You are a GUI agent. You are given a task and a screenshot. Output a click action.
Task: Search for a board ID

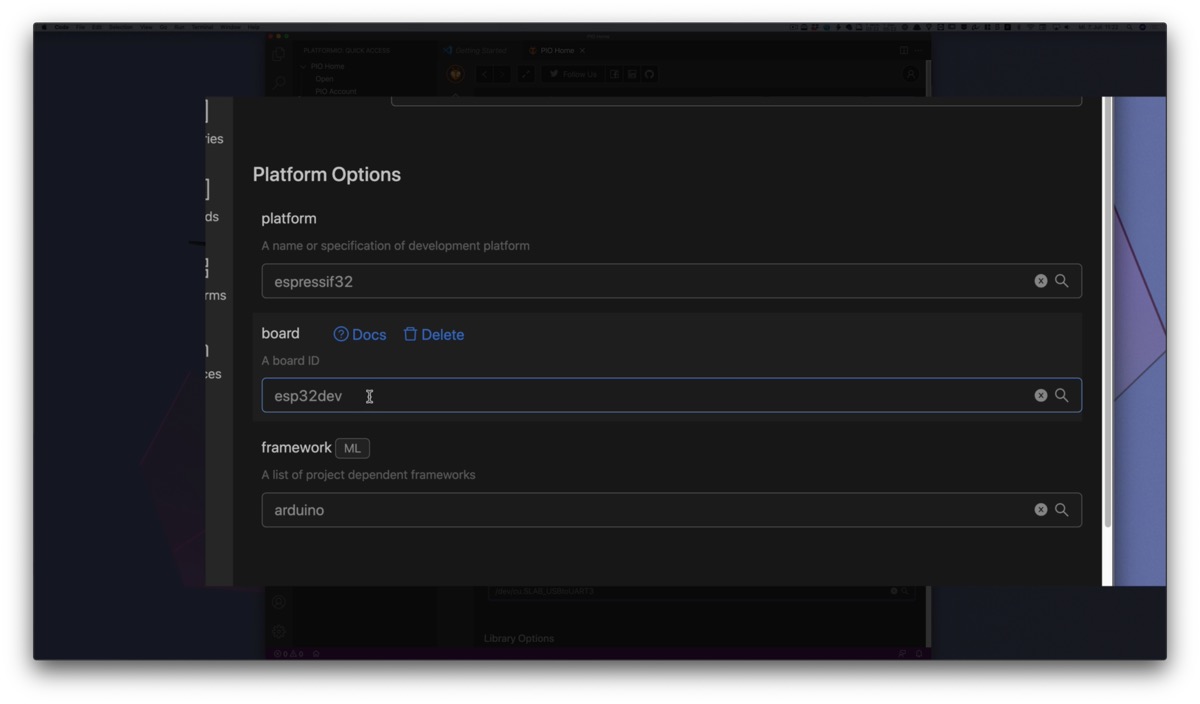1062,395
